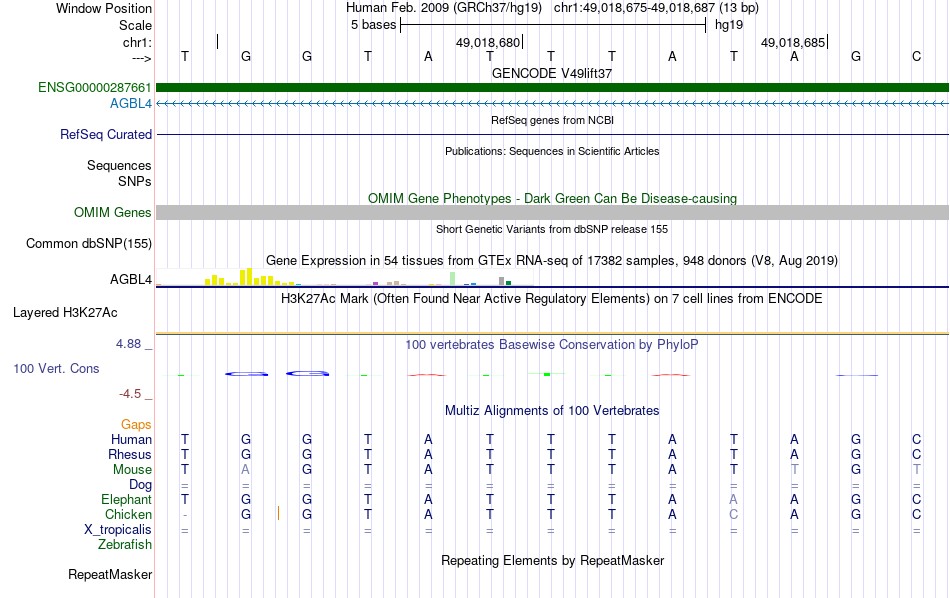Click the -4.5 PhyloP axis minimum
The height and width of the screenshot is (598, 950).
(x=130, y=394)
